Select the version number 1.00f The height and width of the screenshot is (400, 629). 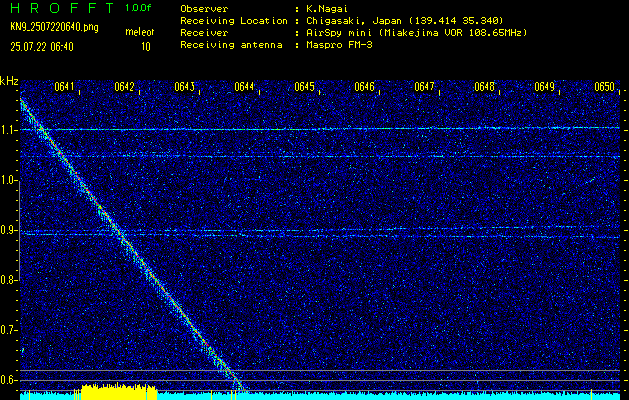point(138,8)
